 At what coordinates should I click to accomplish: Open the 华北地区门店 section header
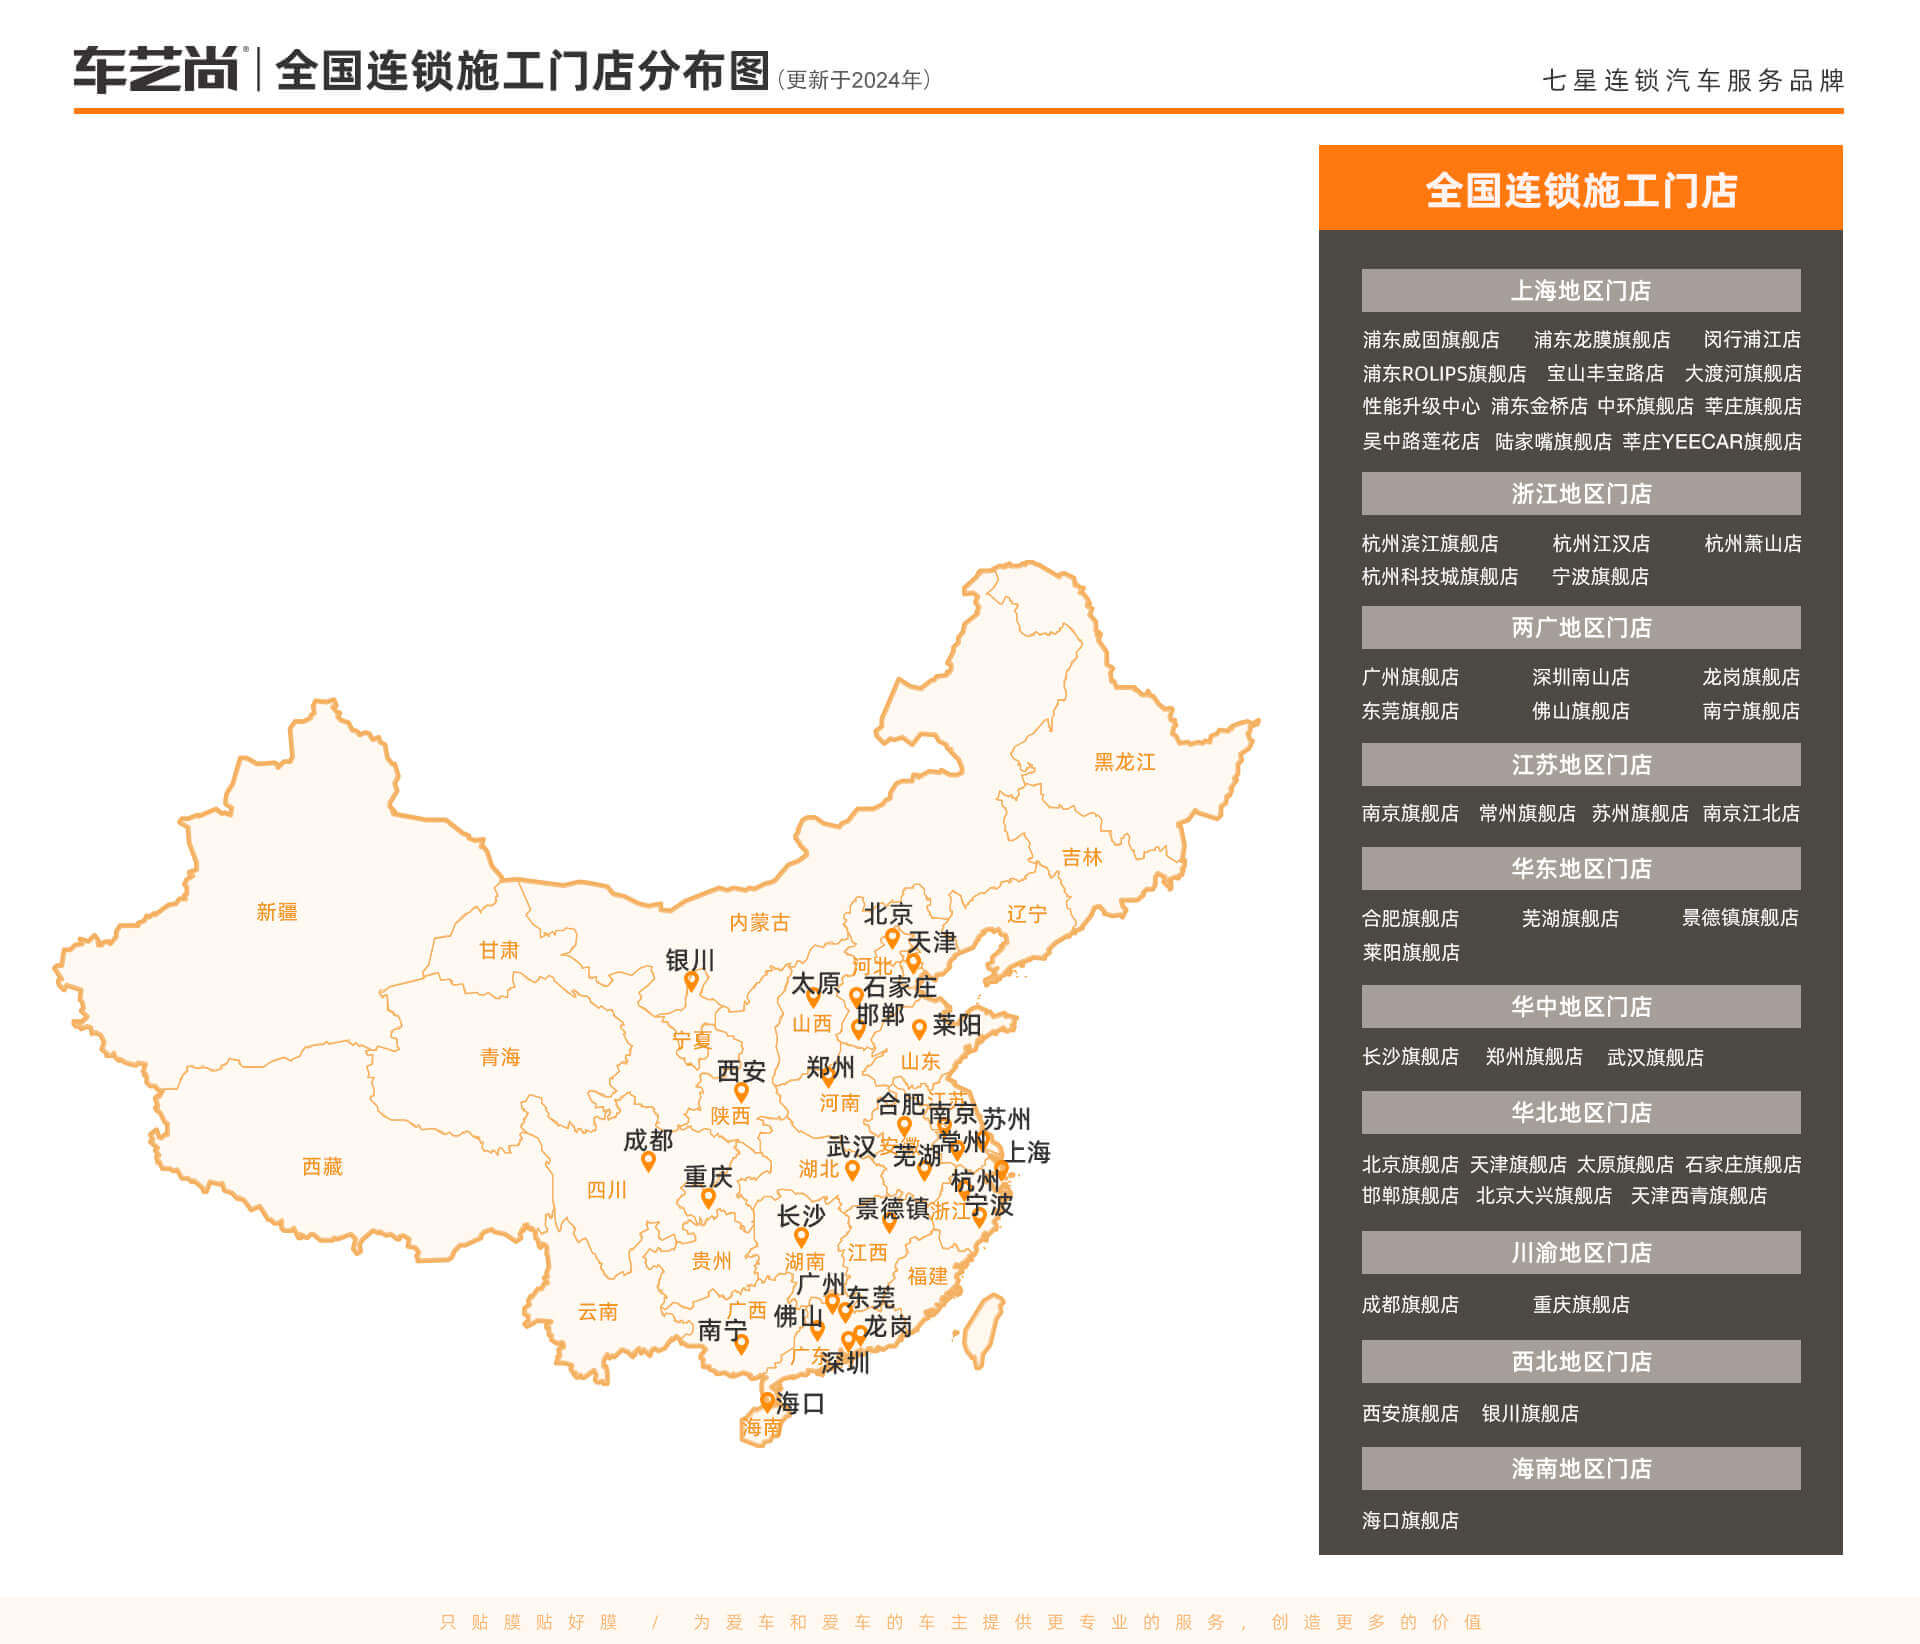(x=1580, y=1112)
